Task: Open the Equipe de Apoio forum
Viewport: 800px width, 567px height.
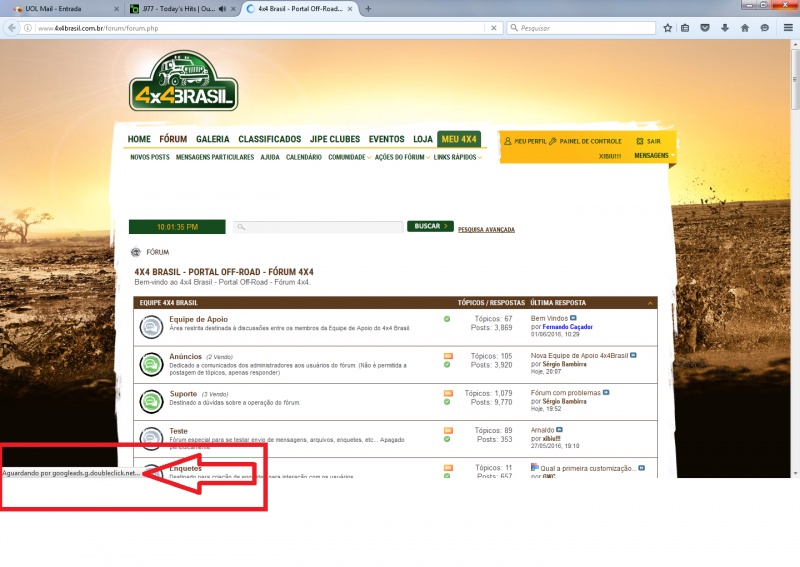Action: click(x=198, y=319)
